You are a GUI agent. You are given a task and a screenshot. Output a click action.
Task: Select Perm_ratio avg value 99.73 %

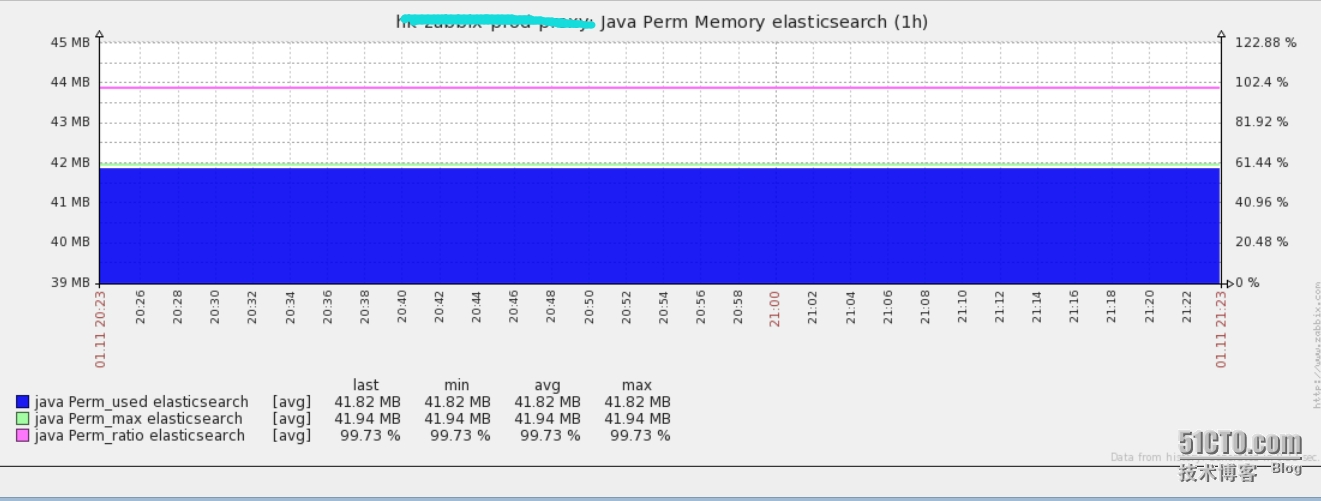point(550,436)
